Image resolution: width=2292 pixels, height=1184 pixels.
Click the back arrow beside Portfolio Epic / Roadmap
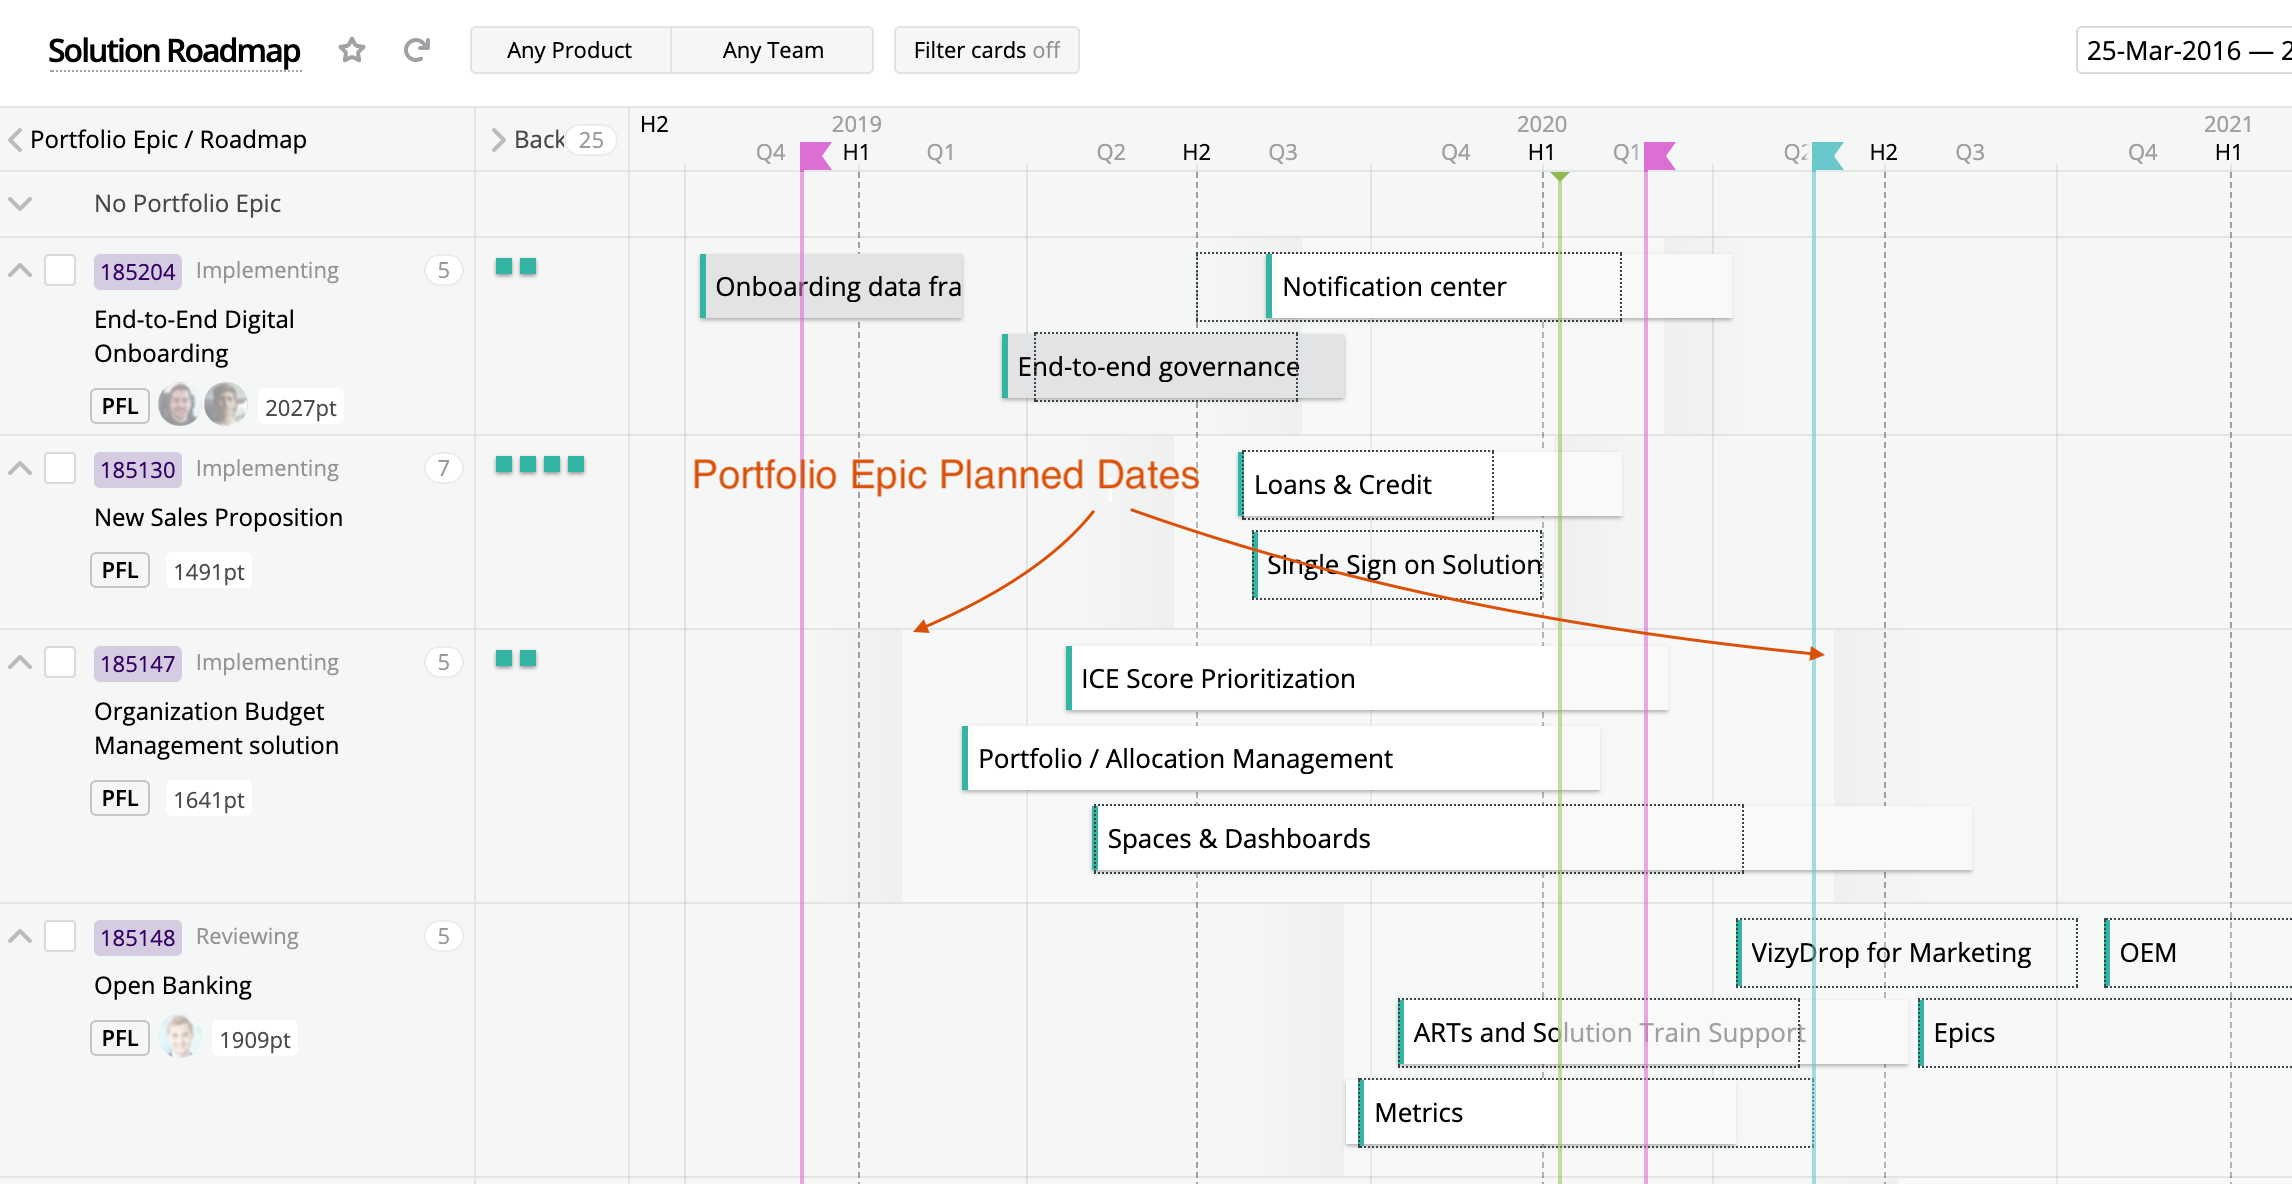(15, 140)
